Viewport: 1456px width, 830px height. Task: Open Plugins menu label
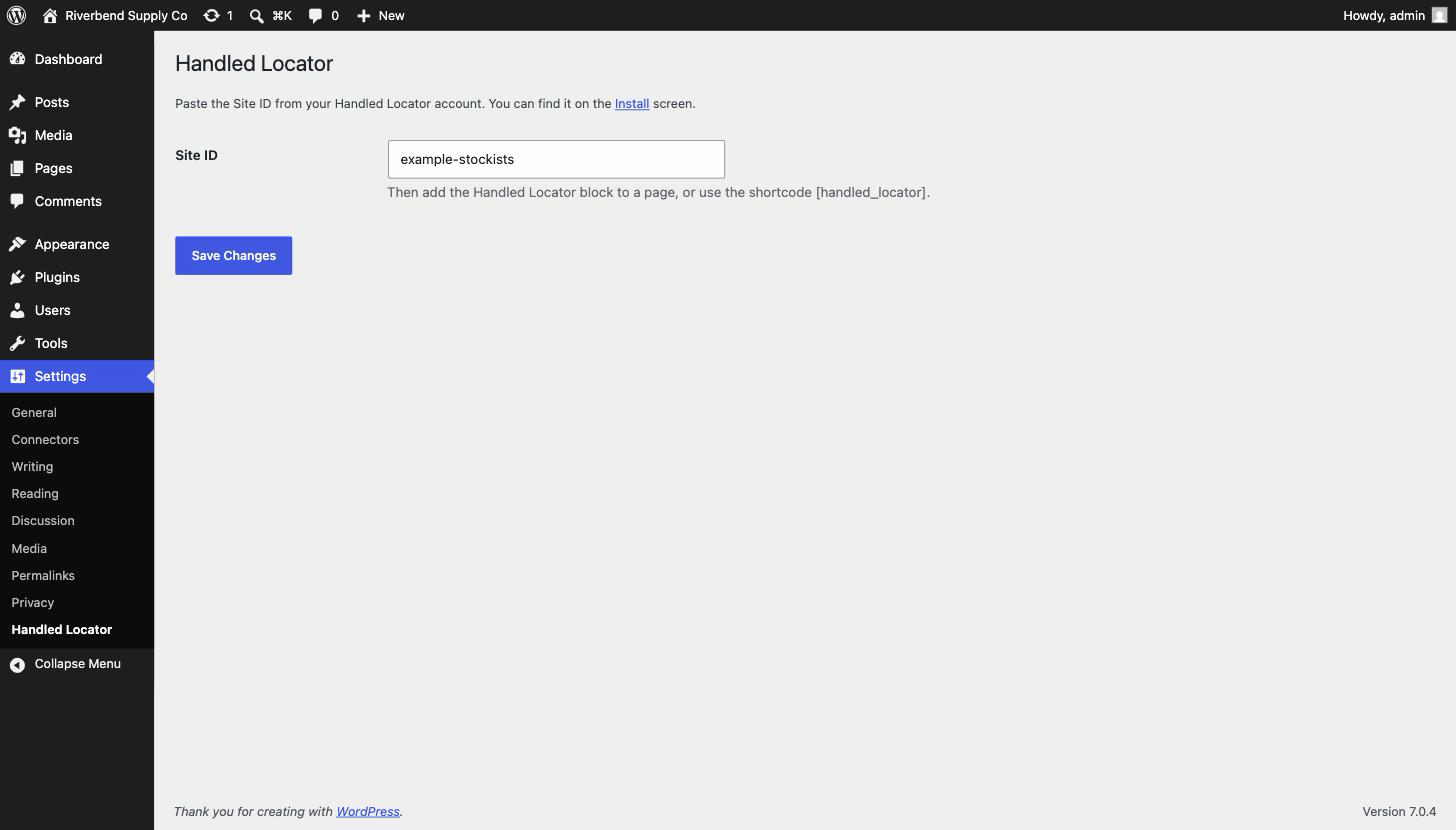click(x=57, y=277)
